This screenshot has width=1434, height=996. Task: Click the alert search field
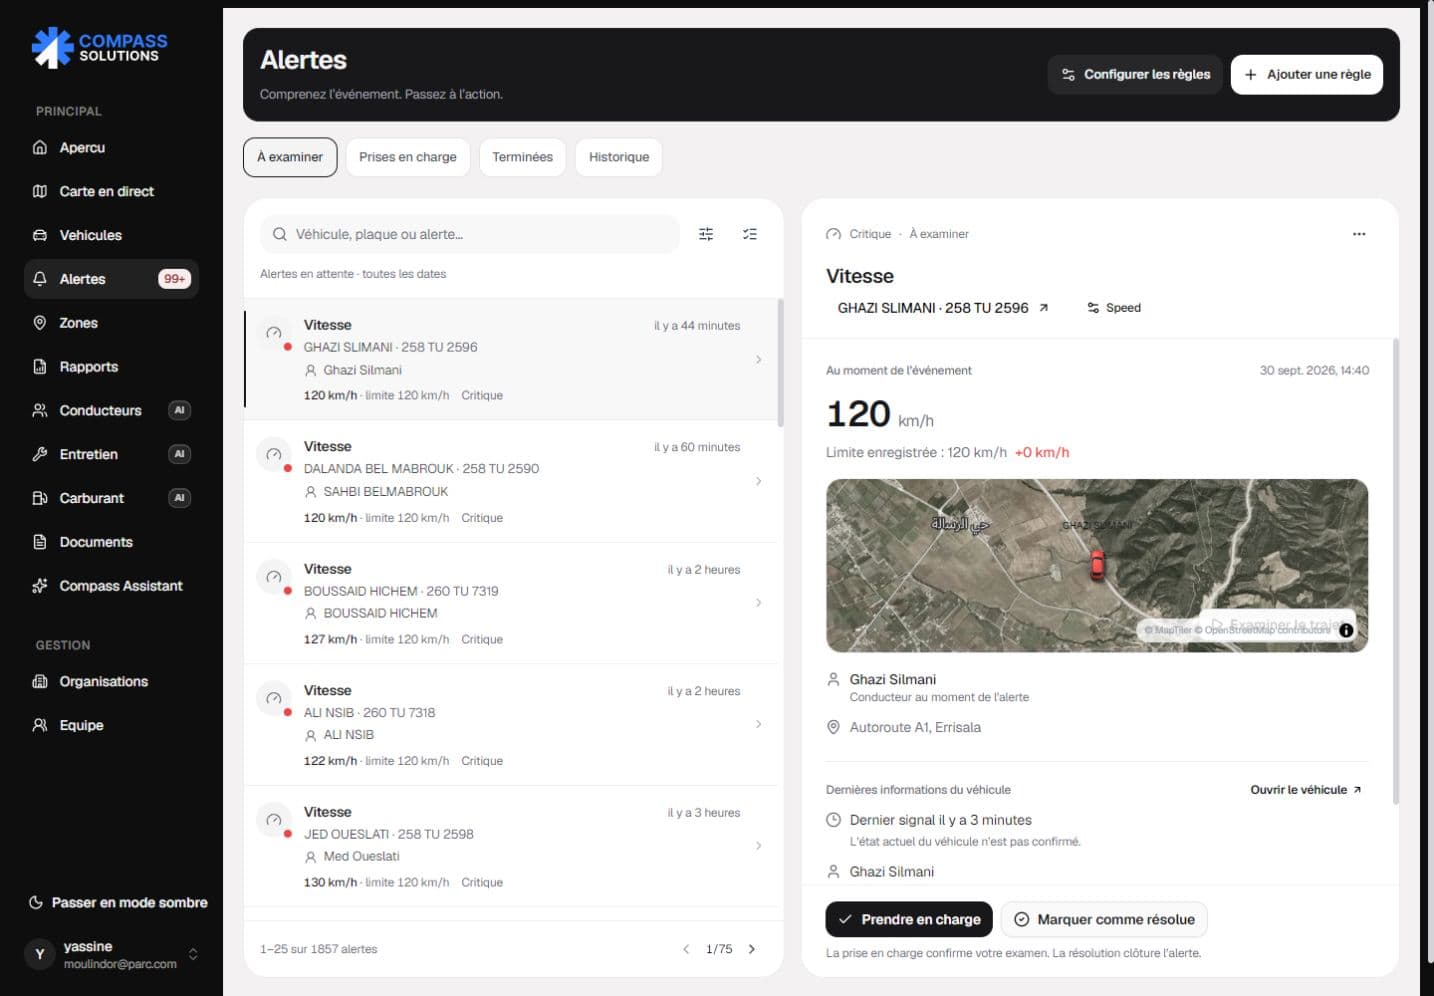pyautogui.click(x=470, y=234)
